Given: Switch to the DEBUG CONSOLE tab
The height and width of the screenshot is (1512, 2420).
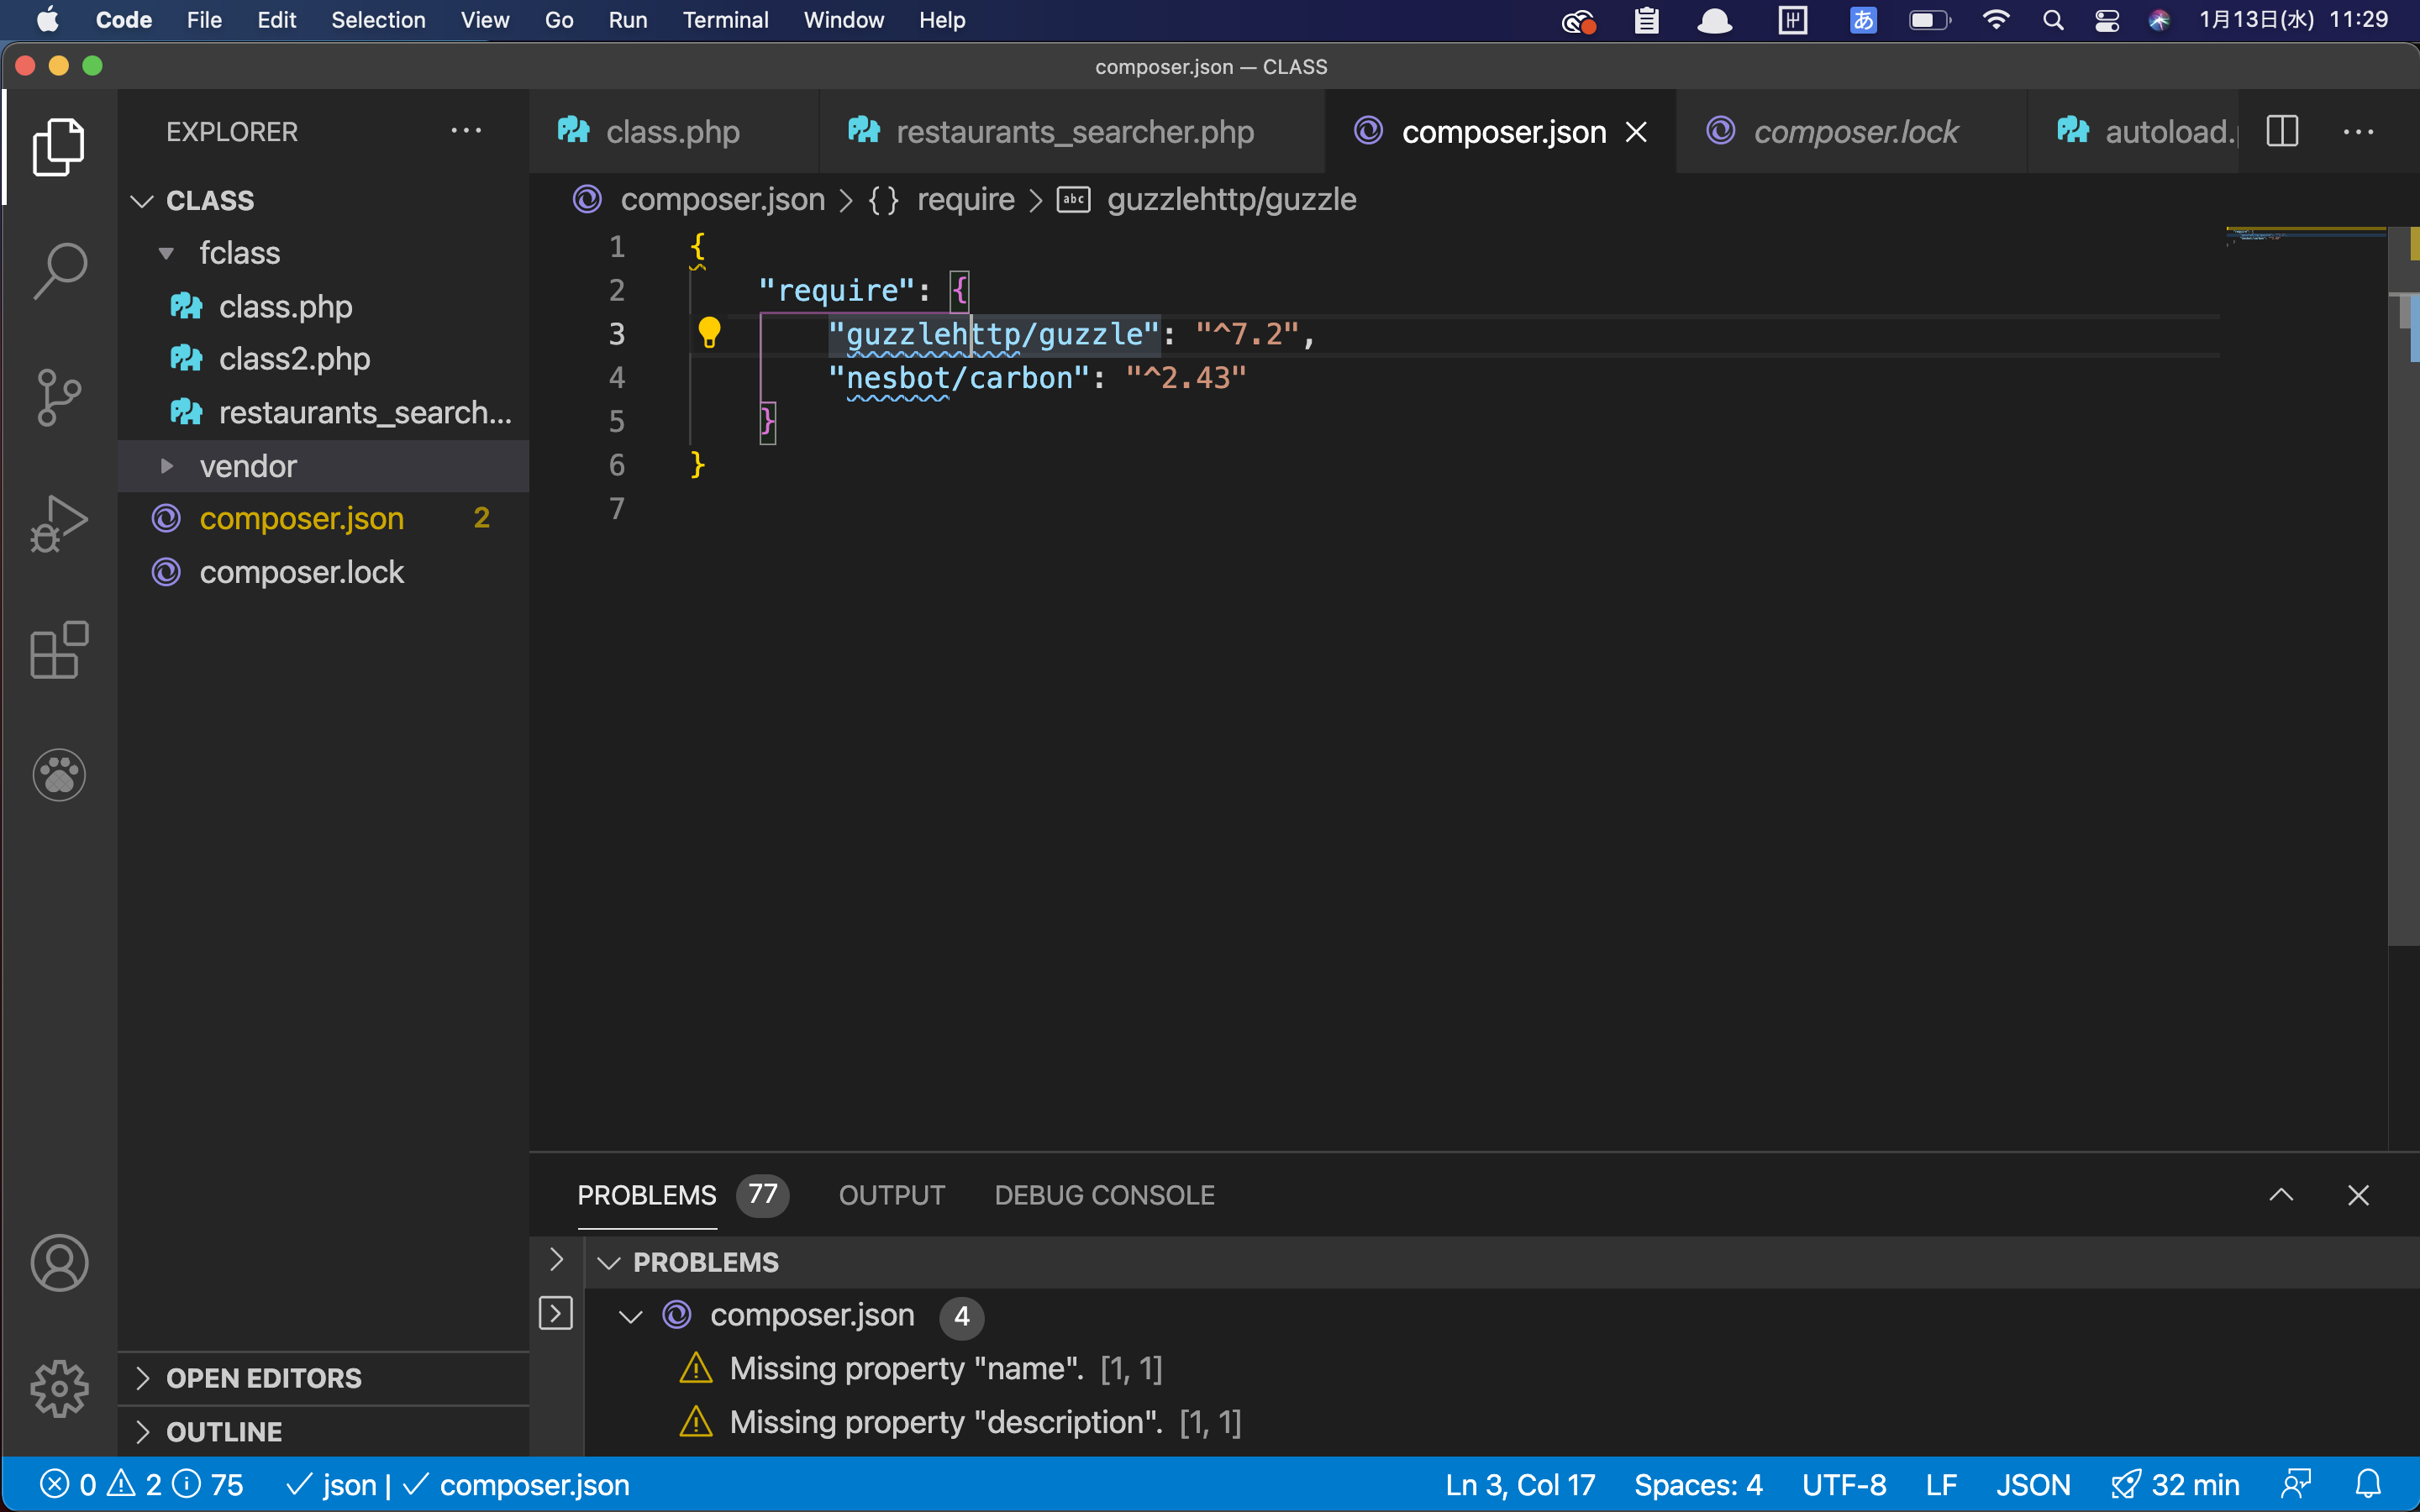Looking at the screenshot, I should point(1103,1194).
